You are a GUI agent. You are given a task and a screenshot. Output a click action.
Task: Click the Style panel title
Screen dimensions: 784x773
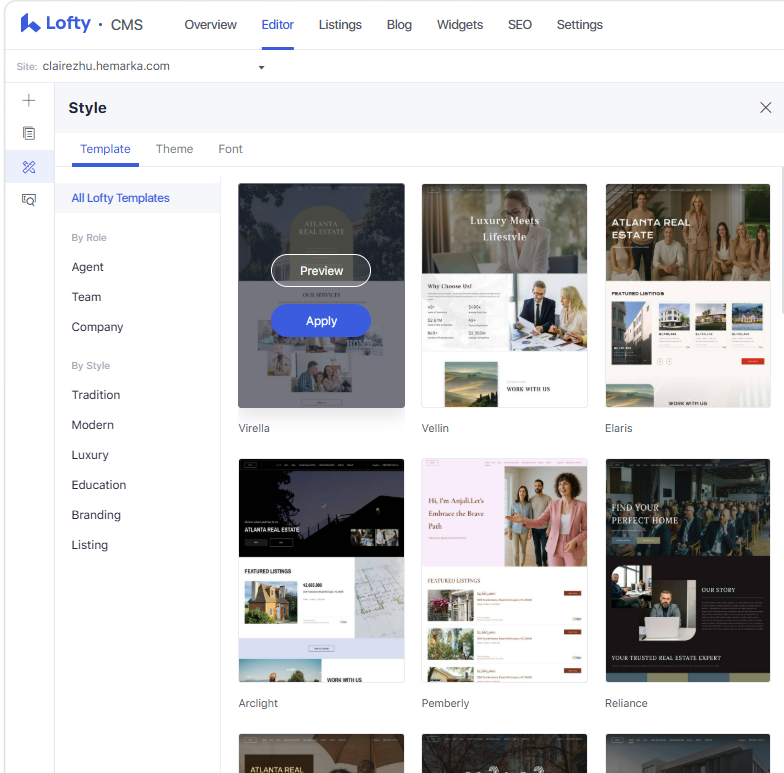pos(88,108)
